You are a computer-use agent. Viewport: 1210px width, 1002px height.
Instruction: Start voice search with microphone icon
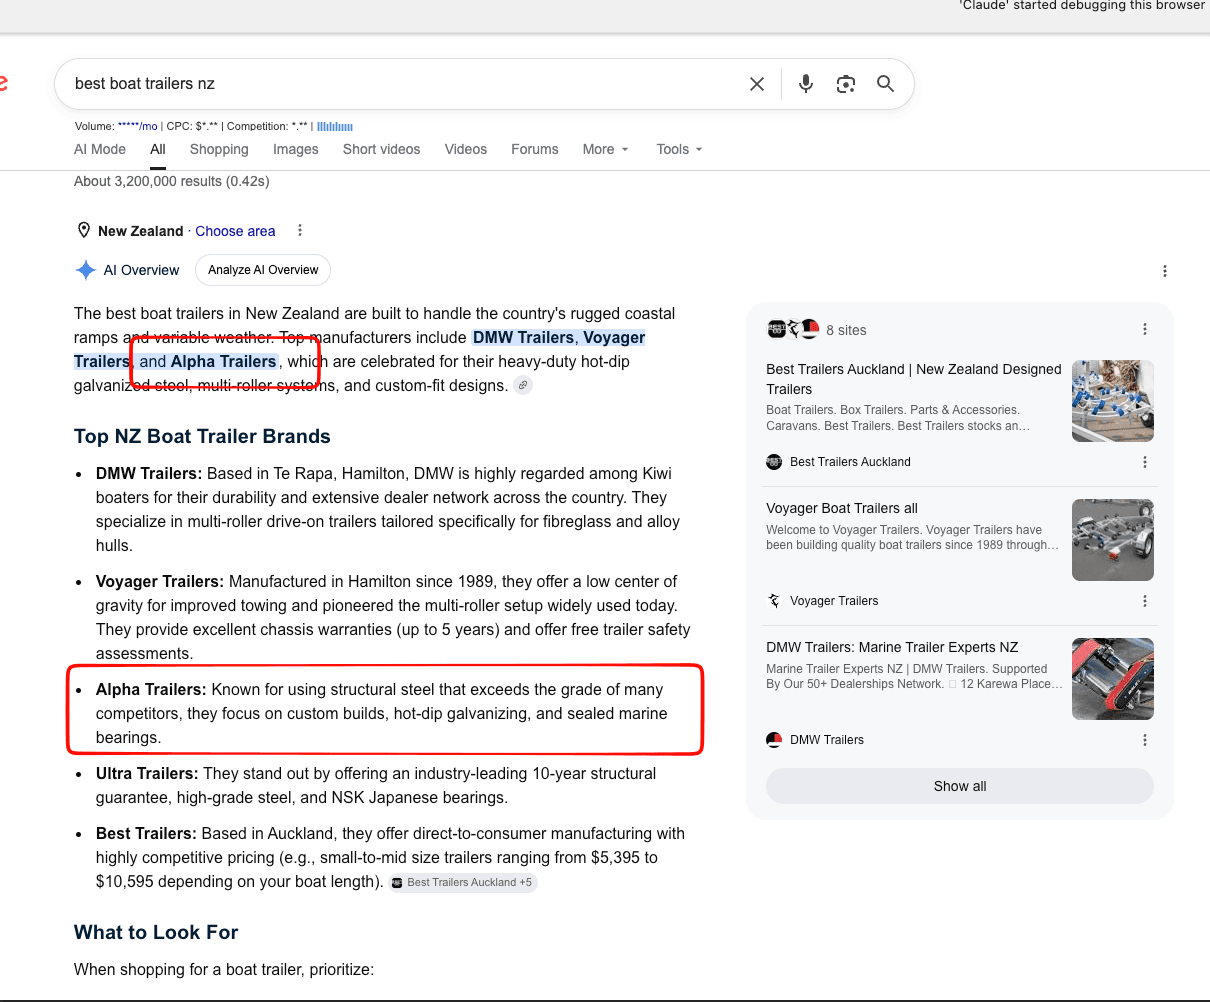click(x=806, y=84)
